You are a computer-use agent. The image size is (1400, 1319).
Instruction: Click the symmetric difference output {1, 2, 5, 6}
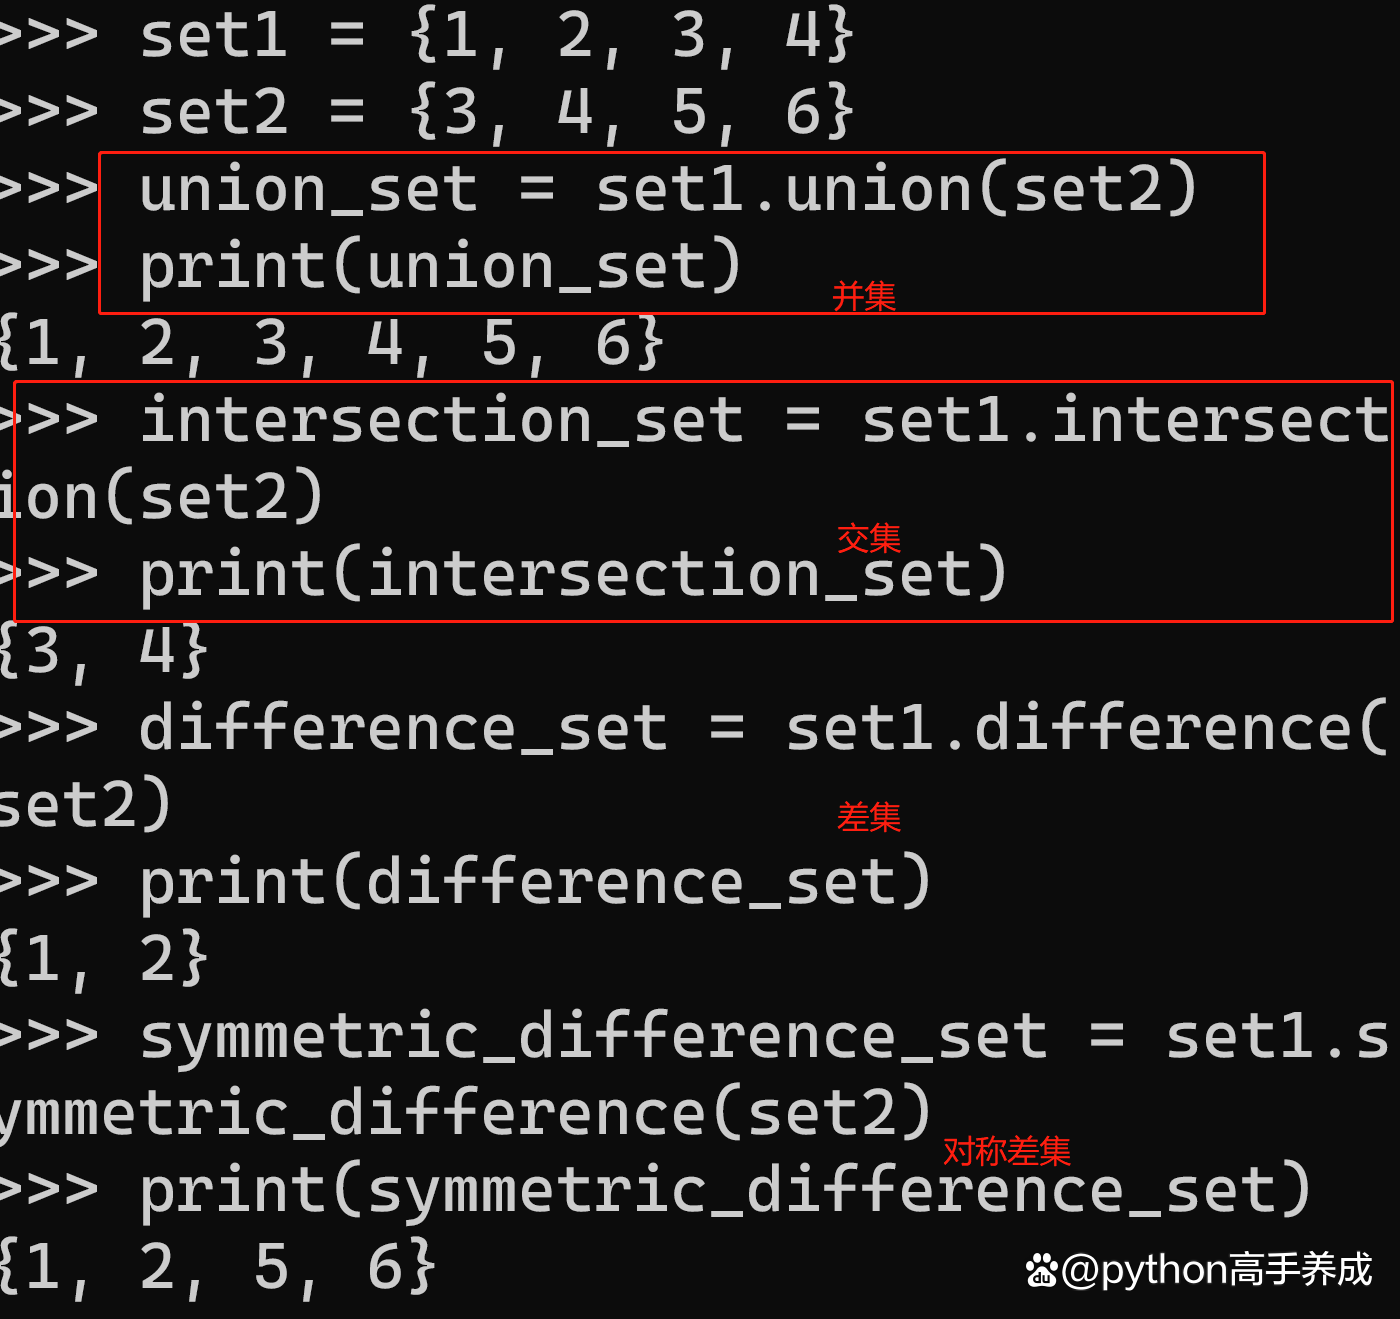(x=216, y=1268)
